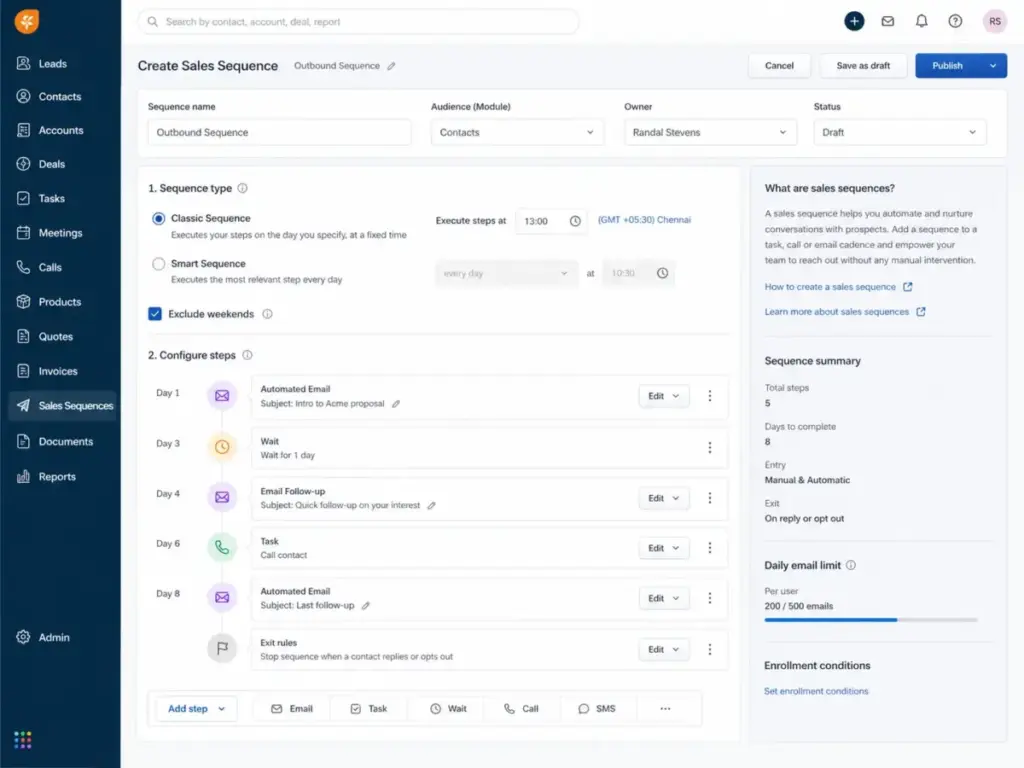Click the daily email limit progress bar
This screenshot has height=768, width=1024.
pos(871,620)
